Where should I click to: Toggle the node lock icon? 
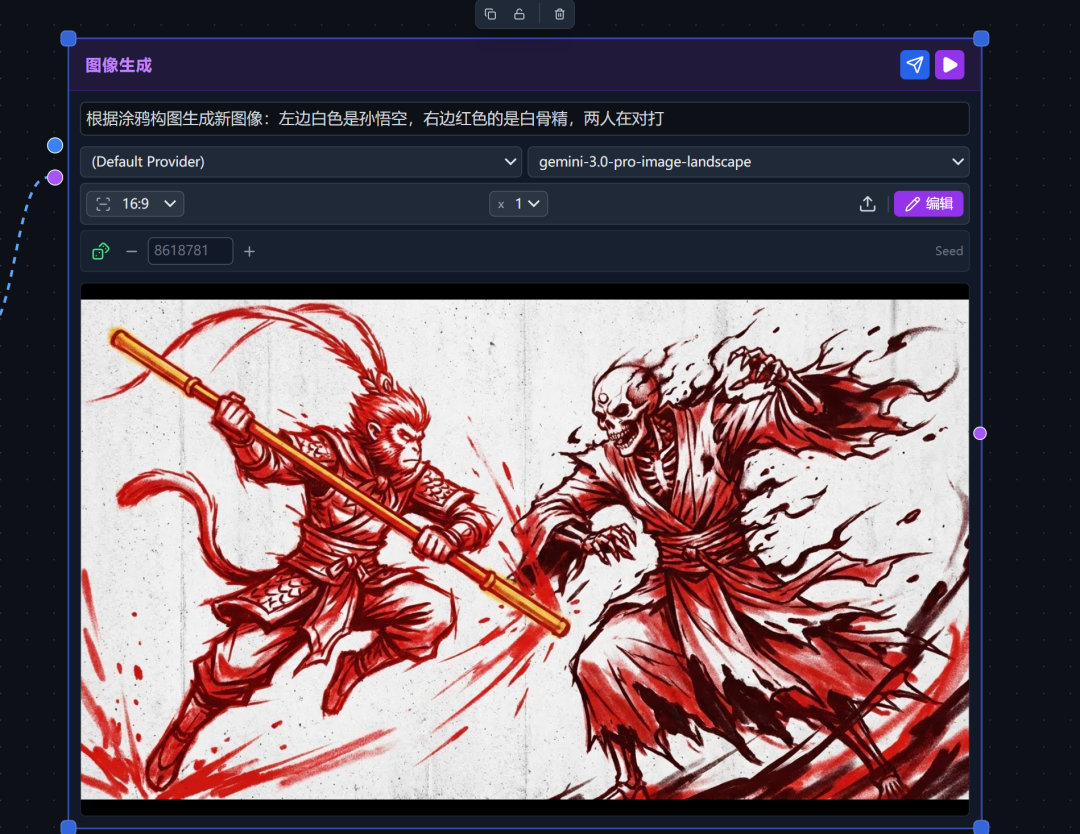click(x=519, y=14)
